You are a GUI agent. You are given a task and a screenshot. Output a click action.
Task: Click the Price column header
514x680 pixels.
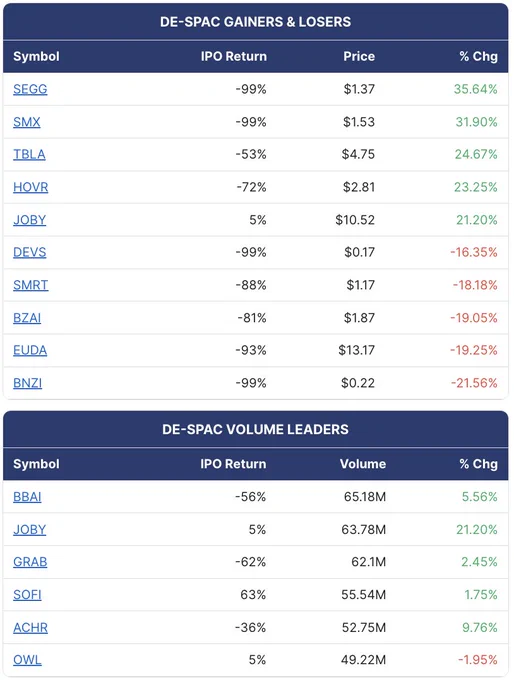click(x=359, y=56)
